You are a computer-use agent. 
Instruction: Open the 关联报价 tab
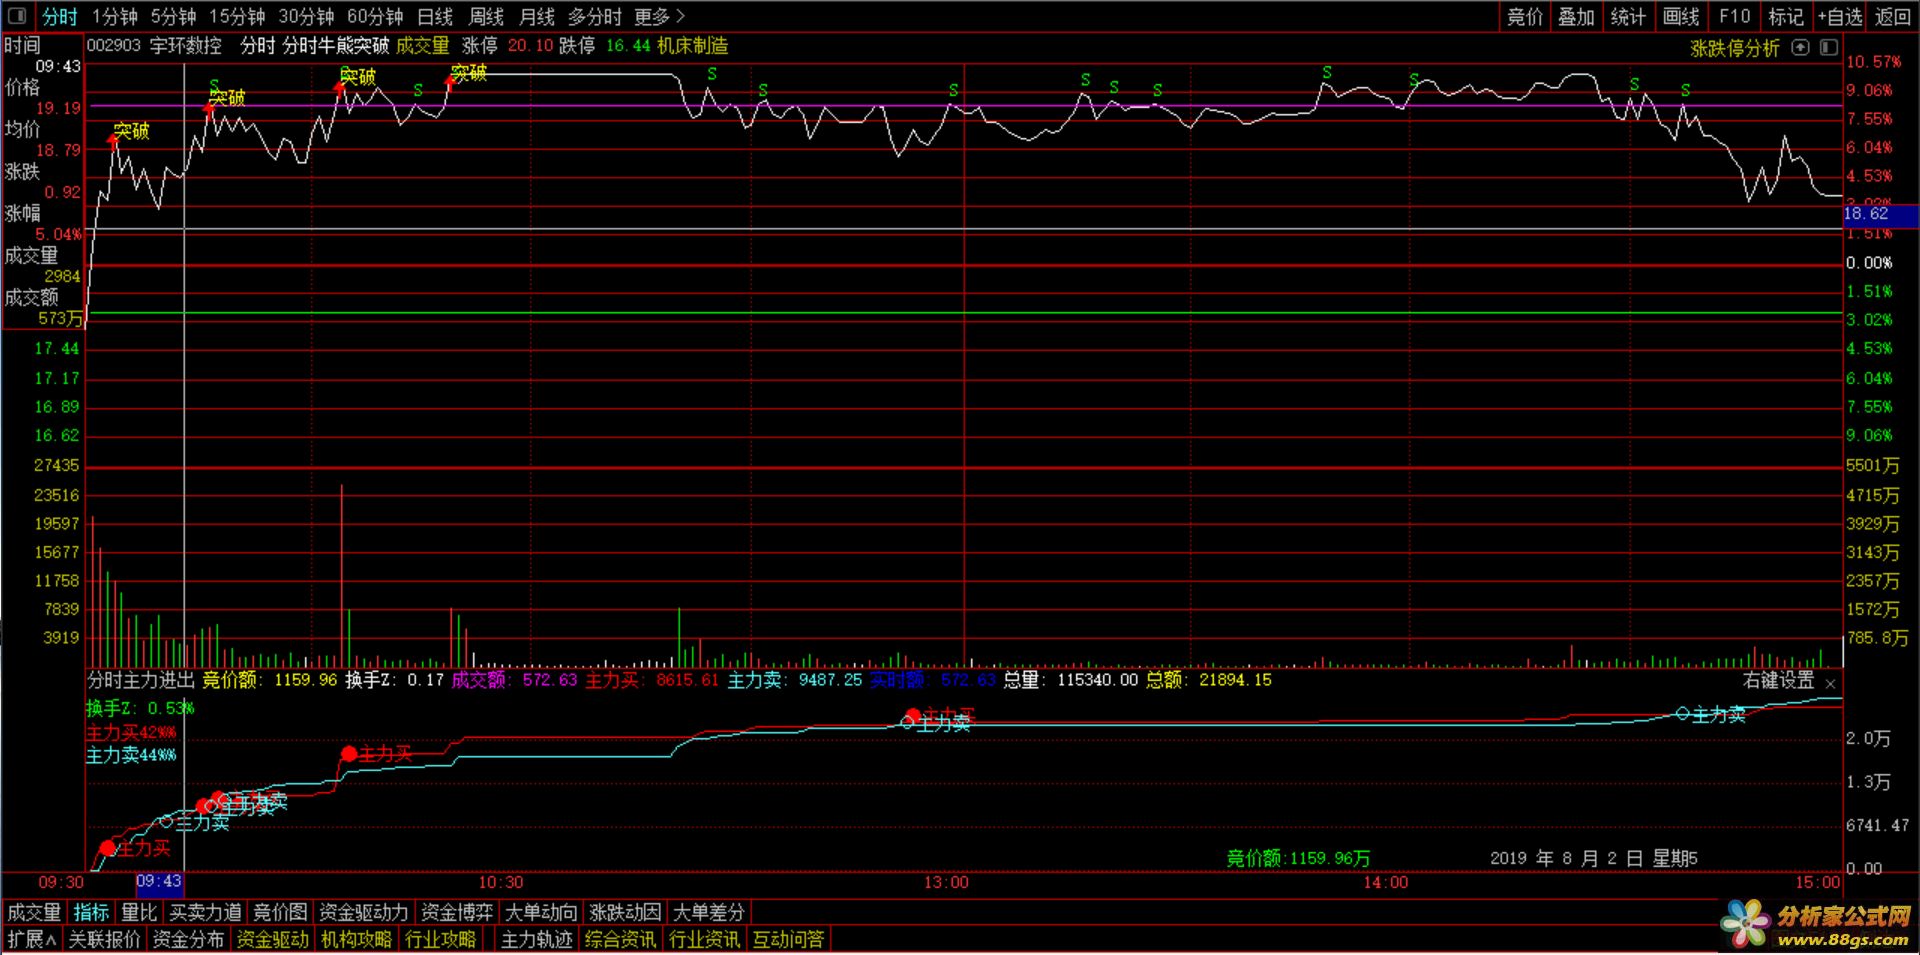pyautogui.click(x=104, y=939)
